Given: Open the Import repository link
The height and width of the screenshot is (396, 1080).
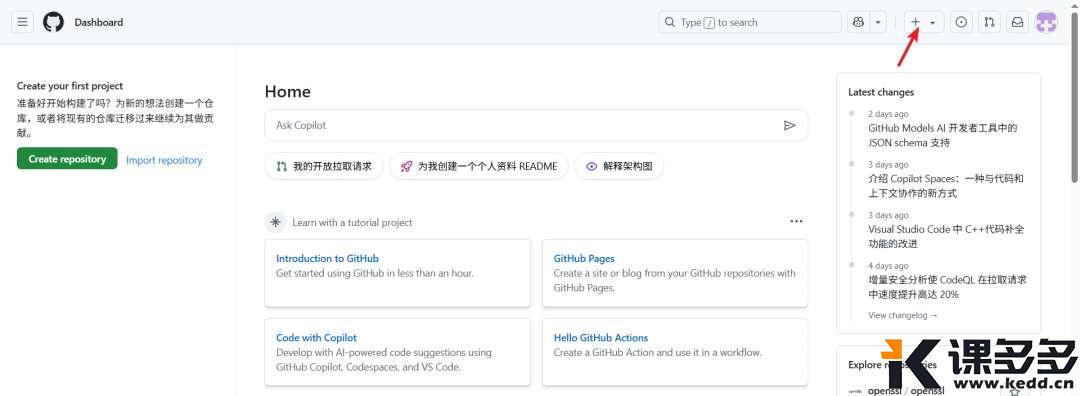Looking at the screenshot, I should (x=164, y=160).
